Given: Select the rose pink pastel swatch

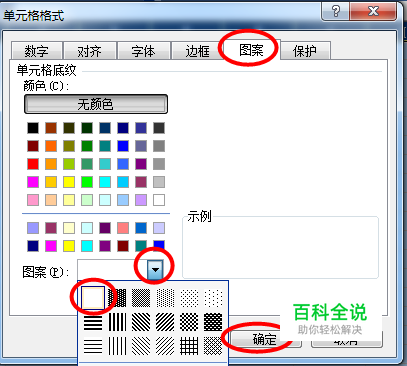Looking at the screenshot, I should (33, 200).
